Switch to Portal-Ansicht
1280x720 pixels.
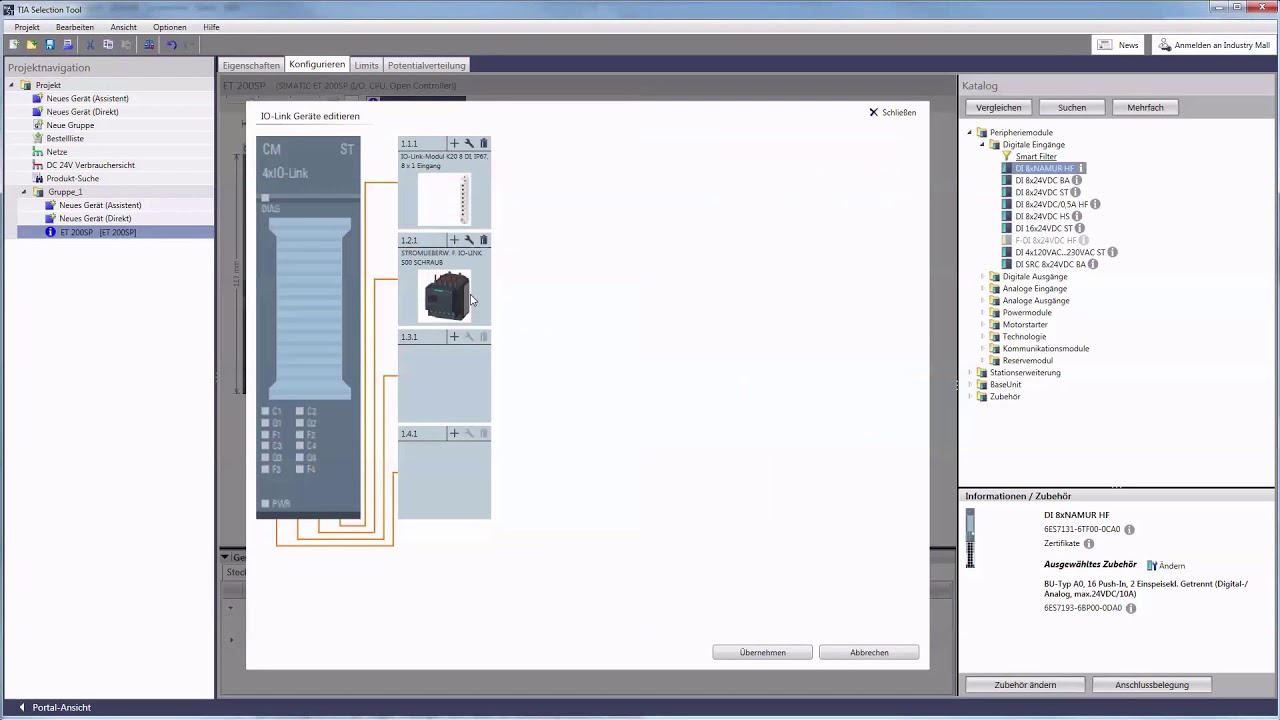click(54, 707)
